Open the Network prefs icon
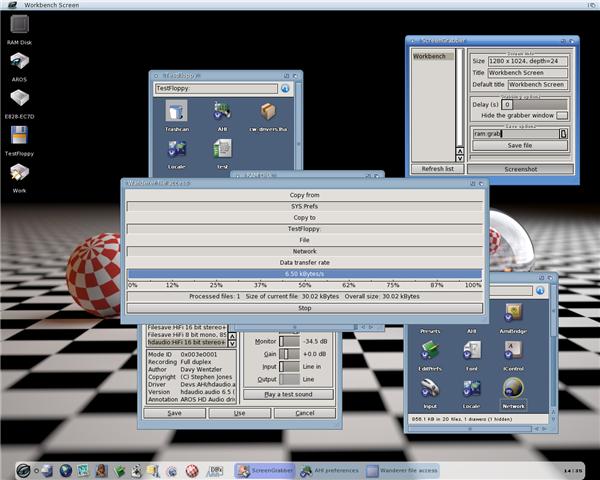The width and height of the screenshot is (600, 480). (x=513, y=387)
